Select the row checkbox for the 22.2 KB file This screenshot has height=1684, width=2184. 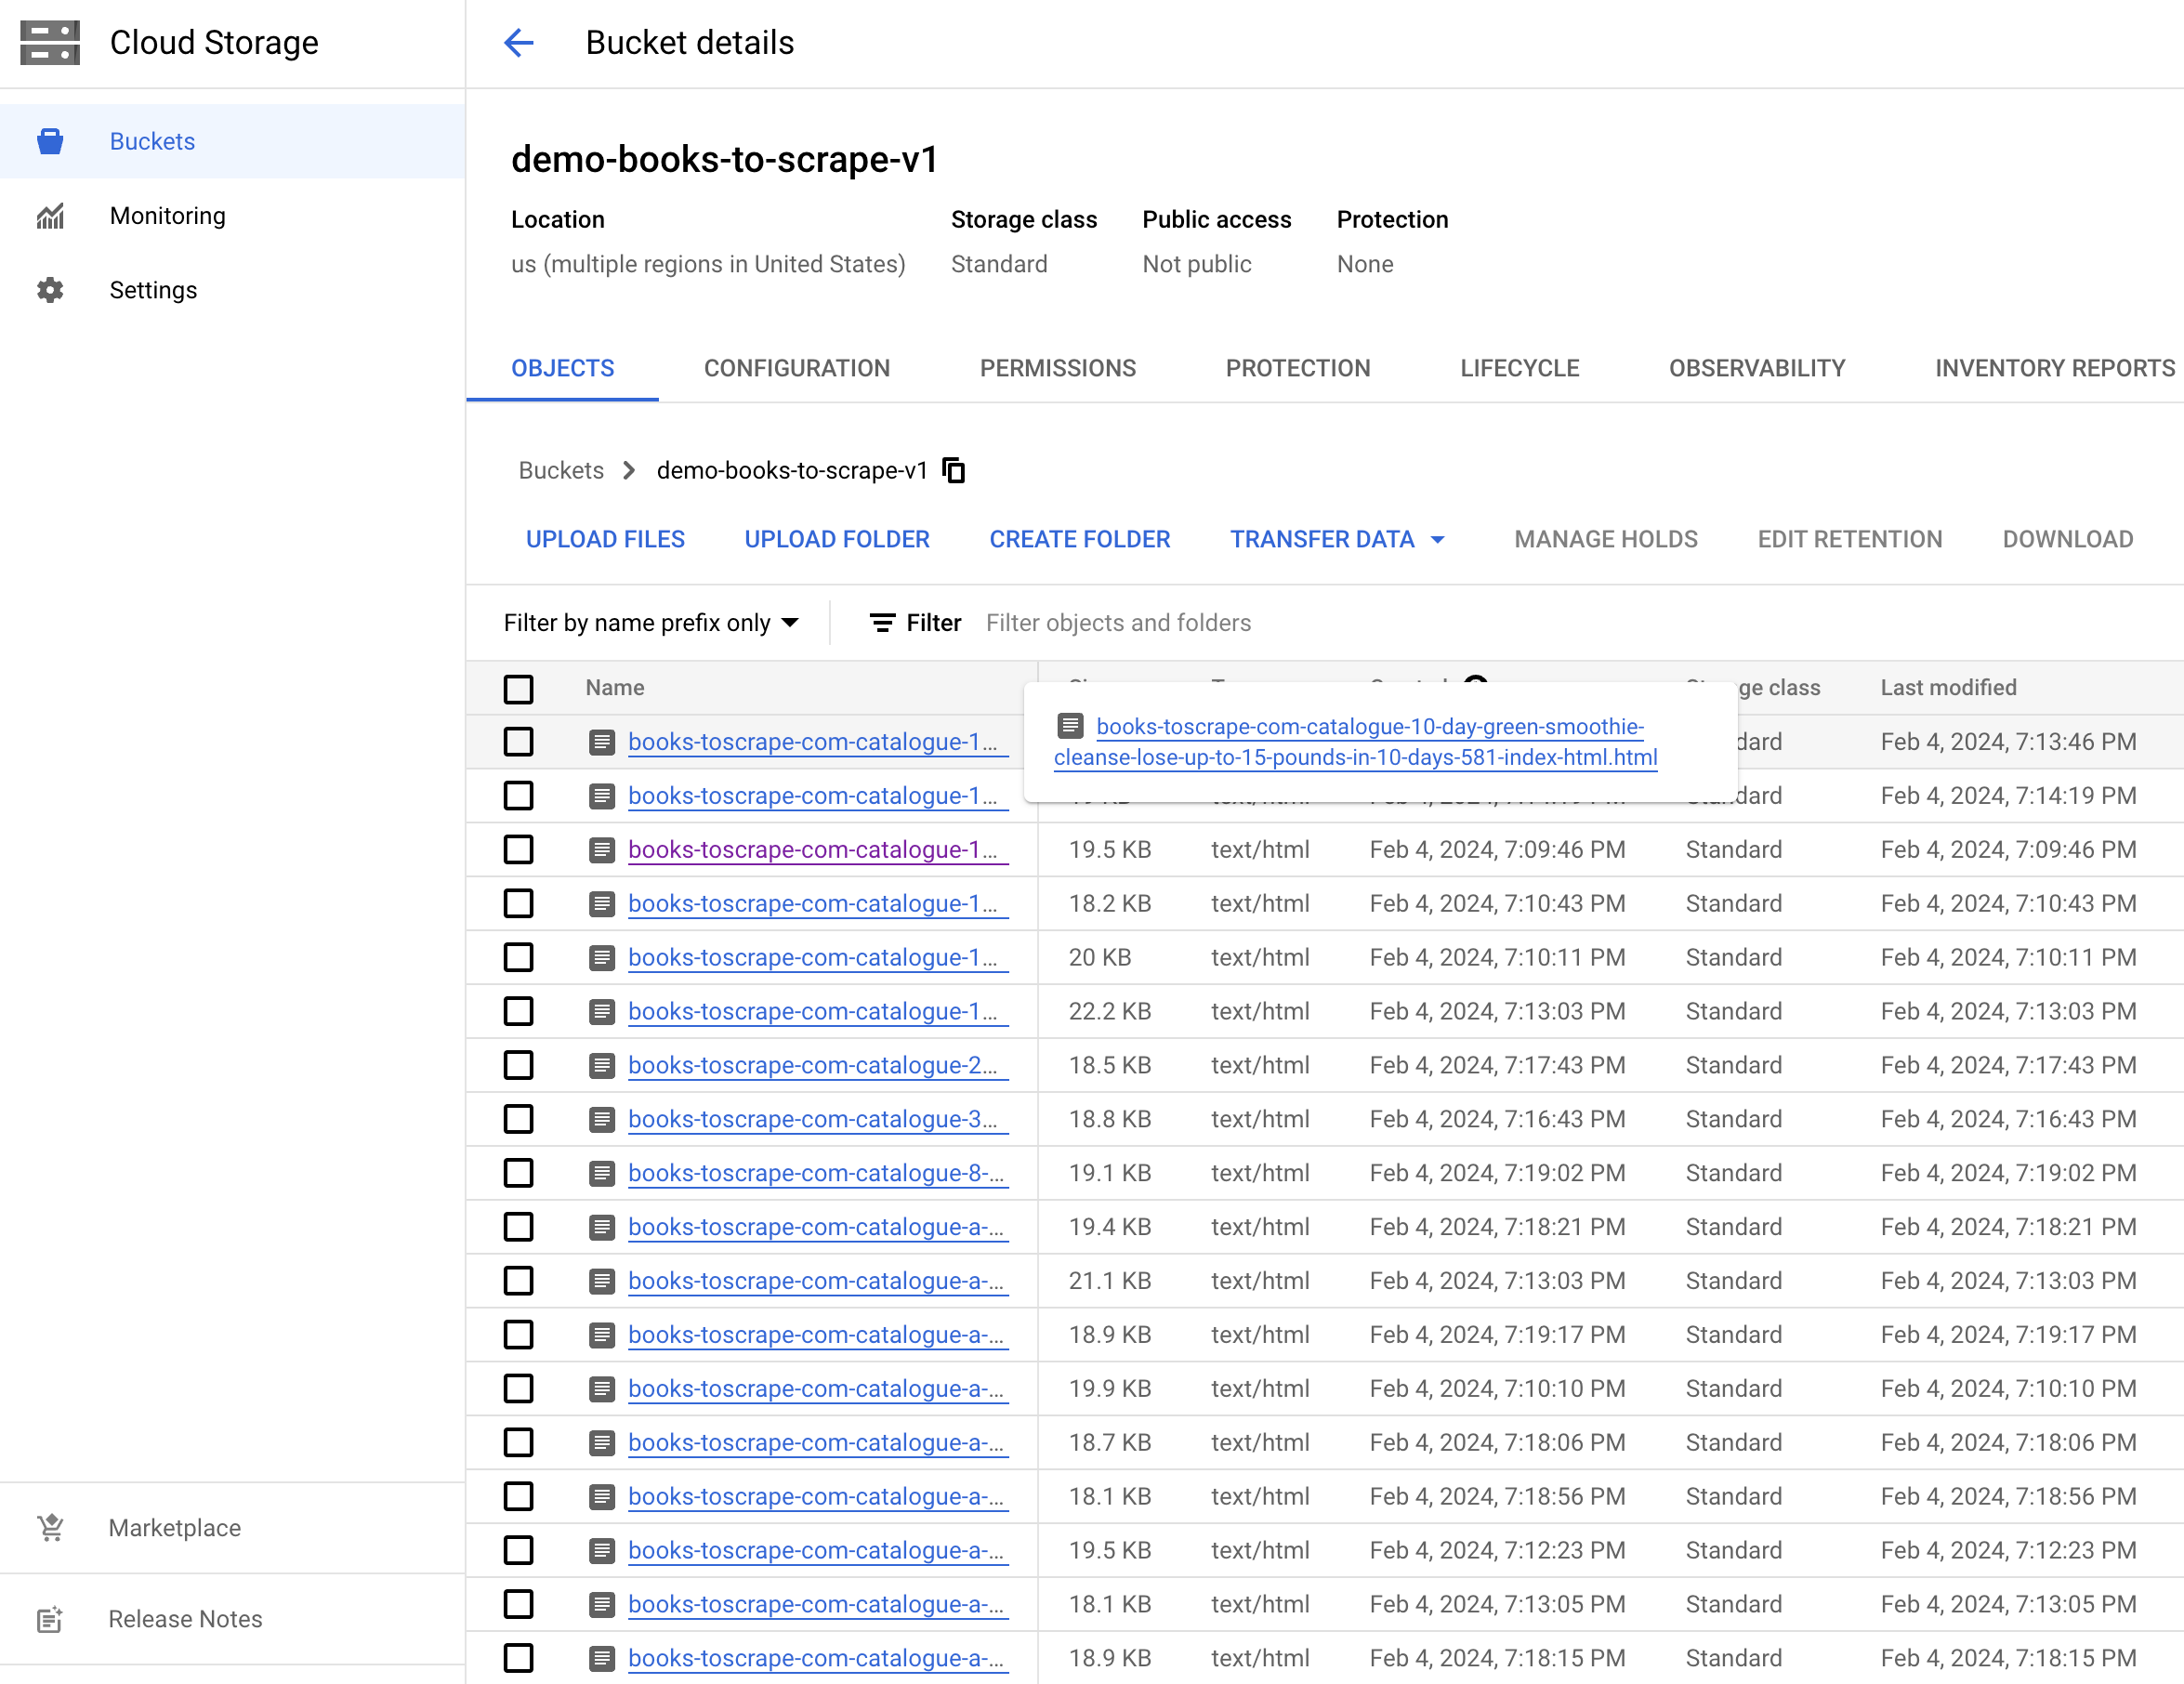pos(518,1011)
